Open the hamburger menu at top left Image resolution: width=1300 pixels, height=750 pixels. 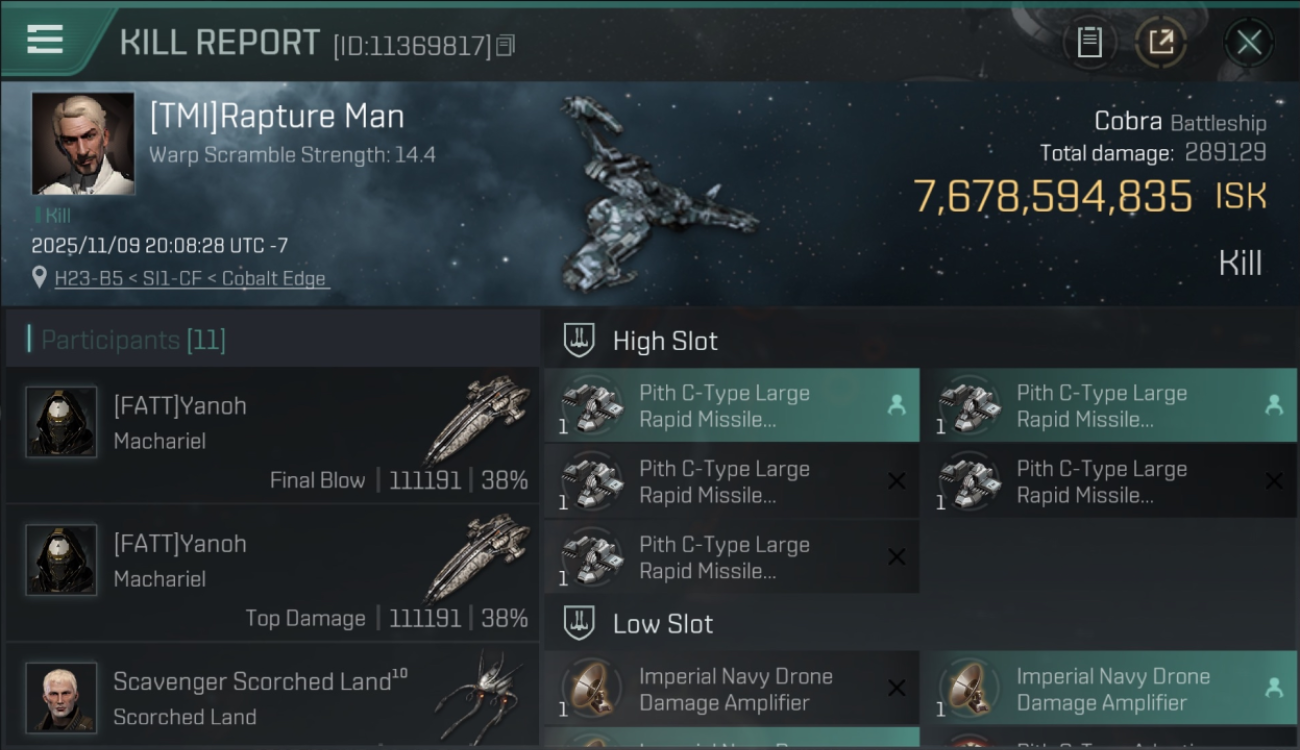[45, 40]
